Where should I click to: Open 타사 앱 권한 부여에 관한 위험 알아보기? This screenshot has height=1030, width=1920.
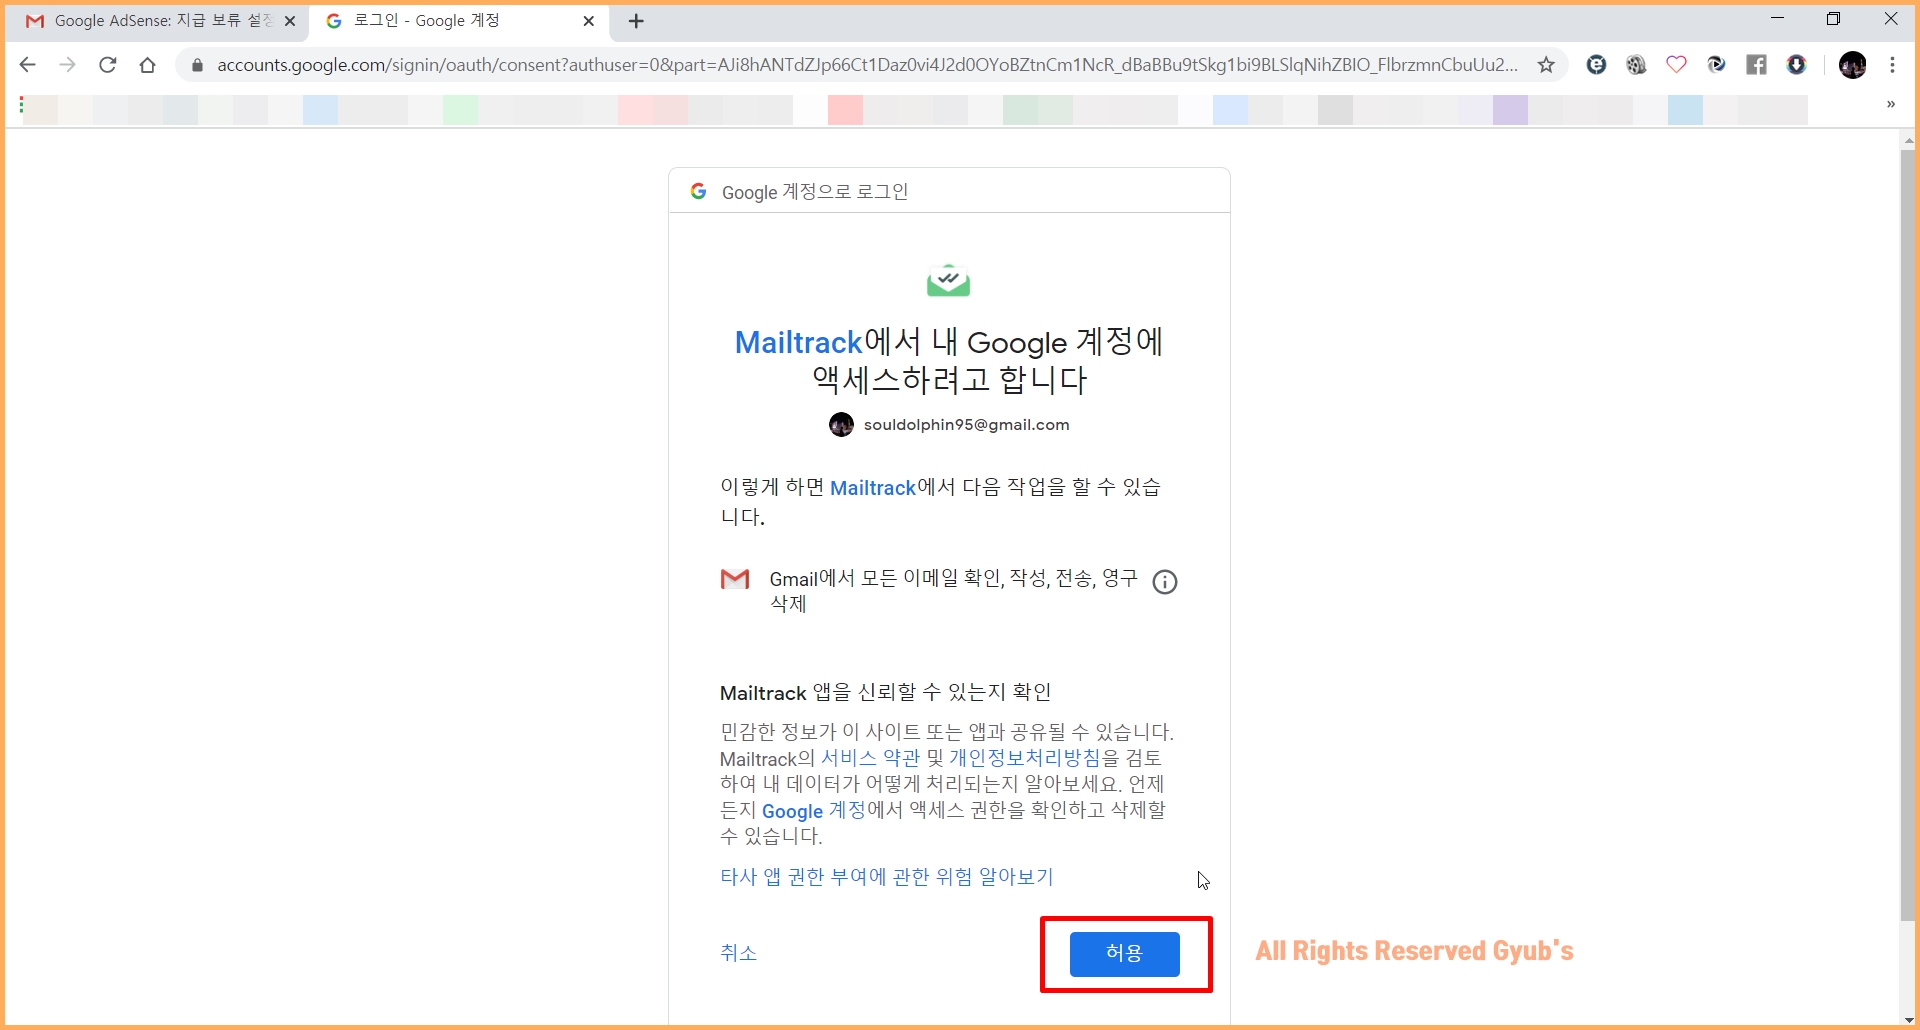(887, 877)
